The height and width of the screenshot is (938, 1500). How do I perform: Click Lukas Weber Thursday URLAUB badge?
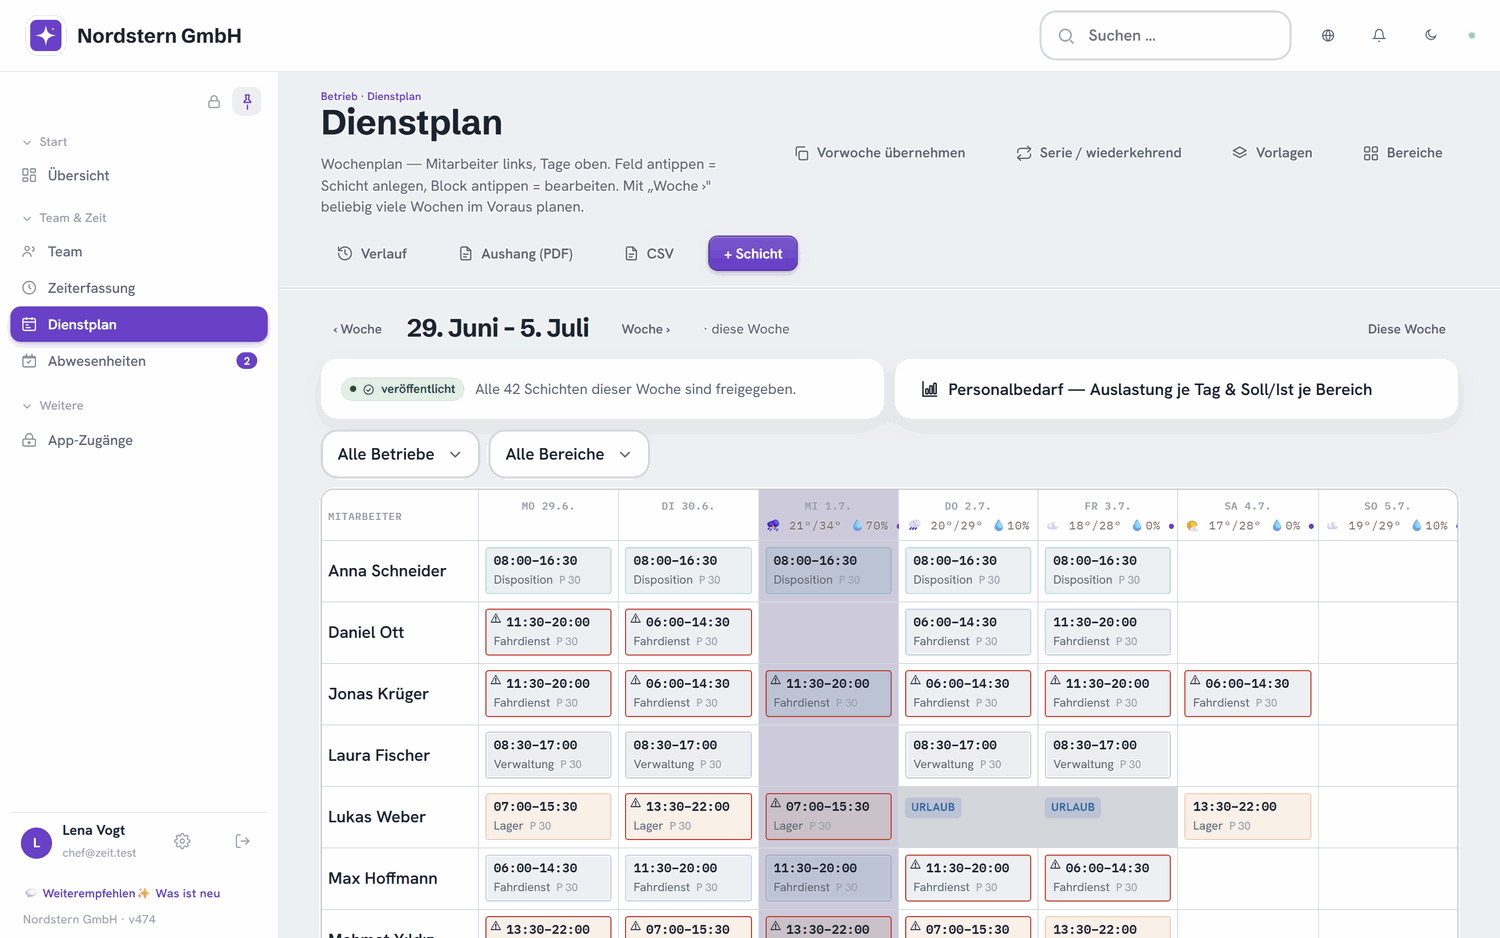point(933,807)
